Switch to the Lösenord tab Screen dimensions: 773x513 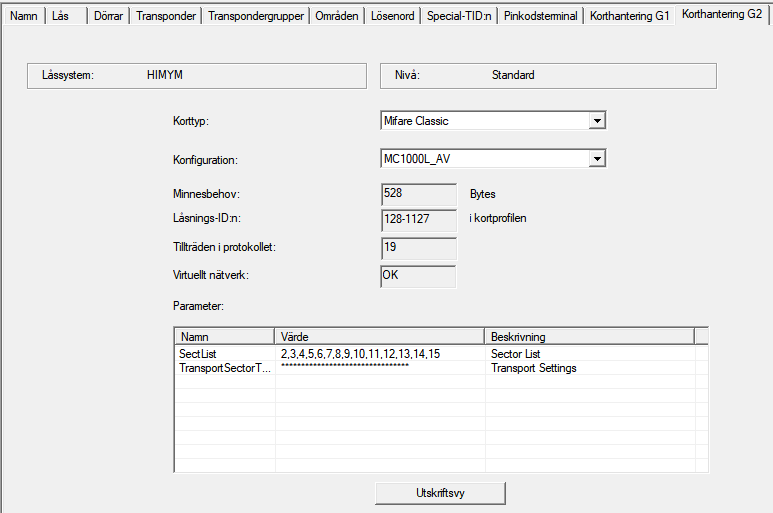[393, 16]
